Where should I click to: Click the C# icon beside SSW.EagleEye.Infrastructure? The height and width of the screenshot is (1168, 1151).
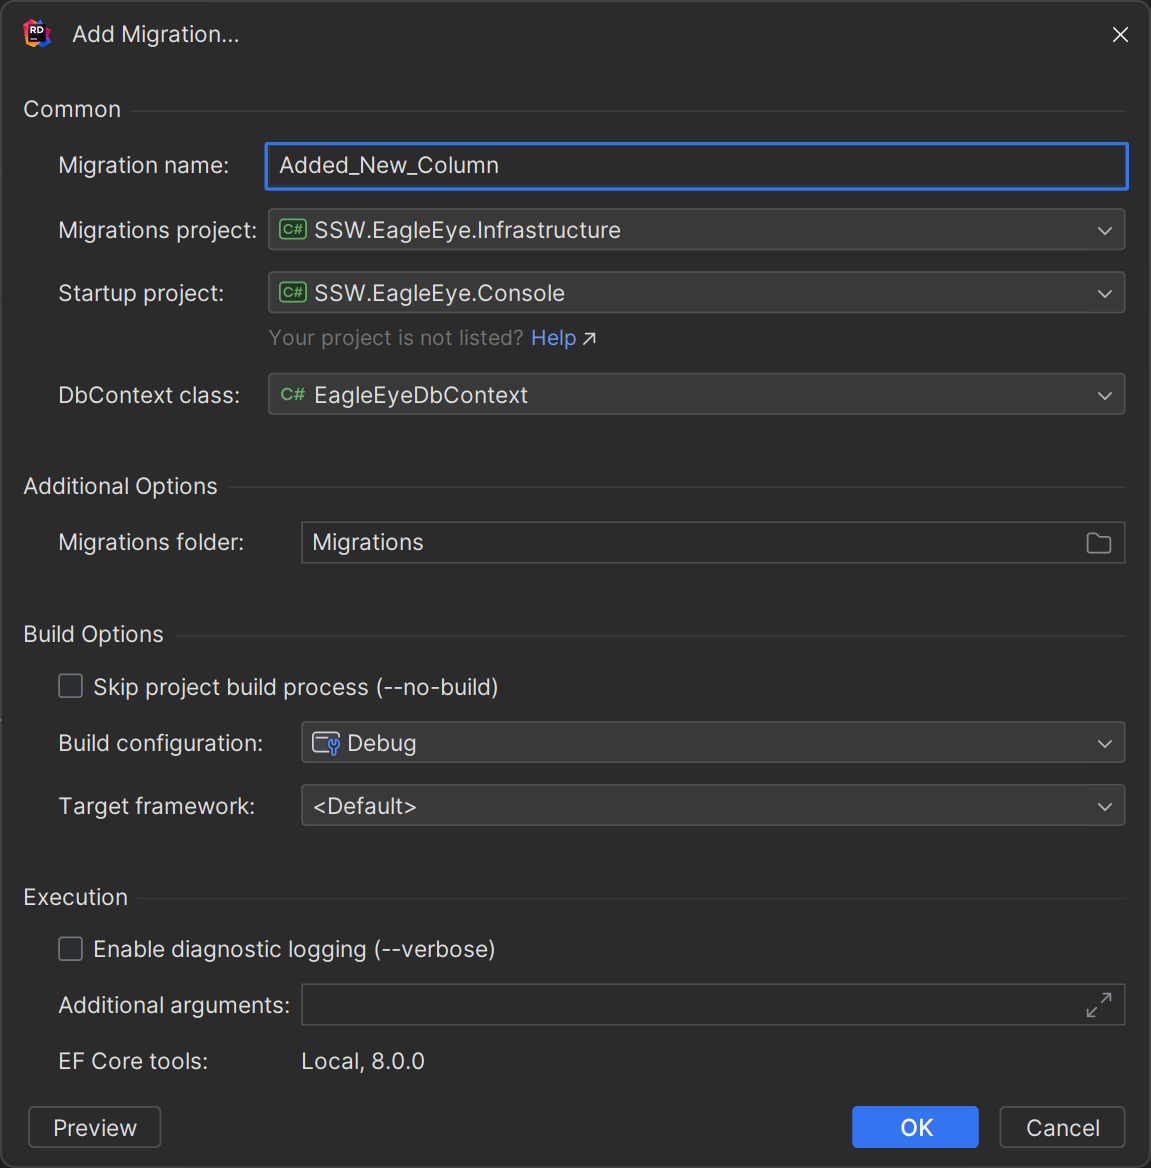click(292, 230)
